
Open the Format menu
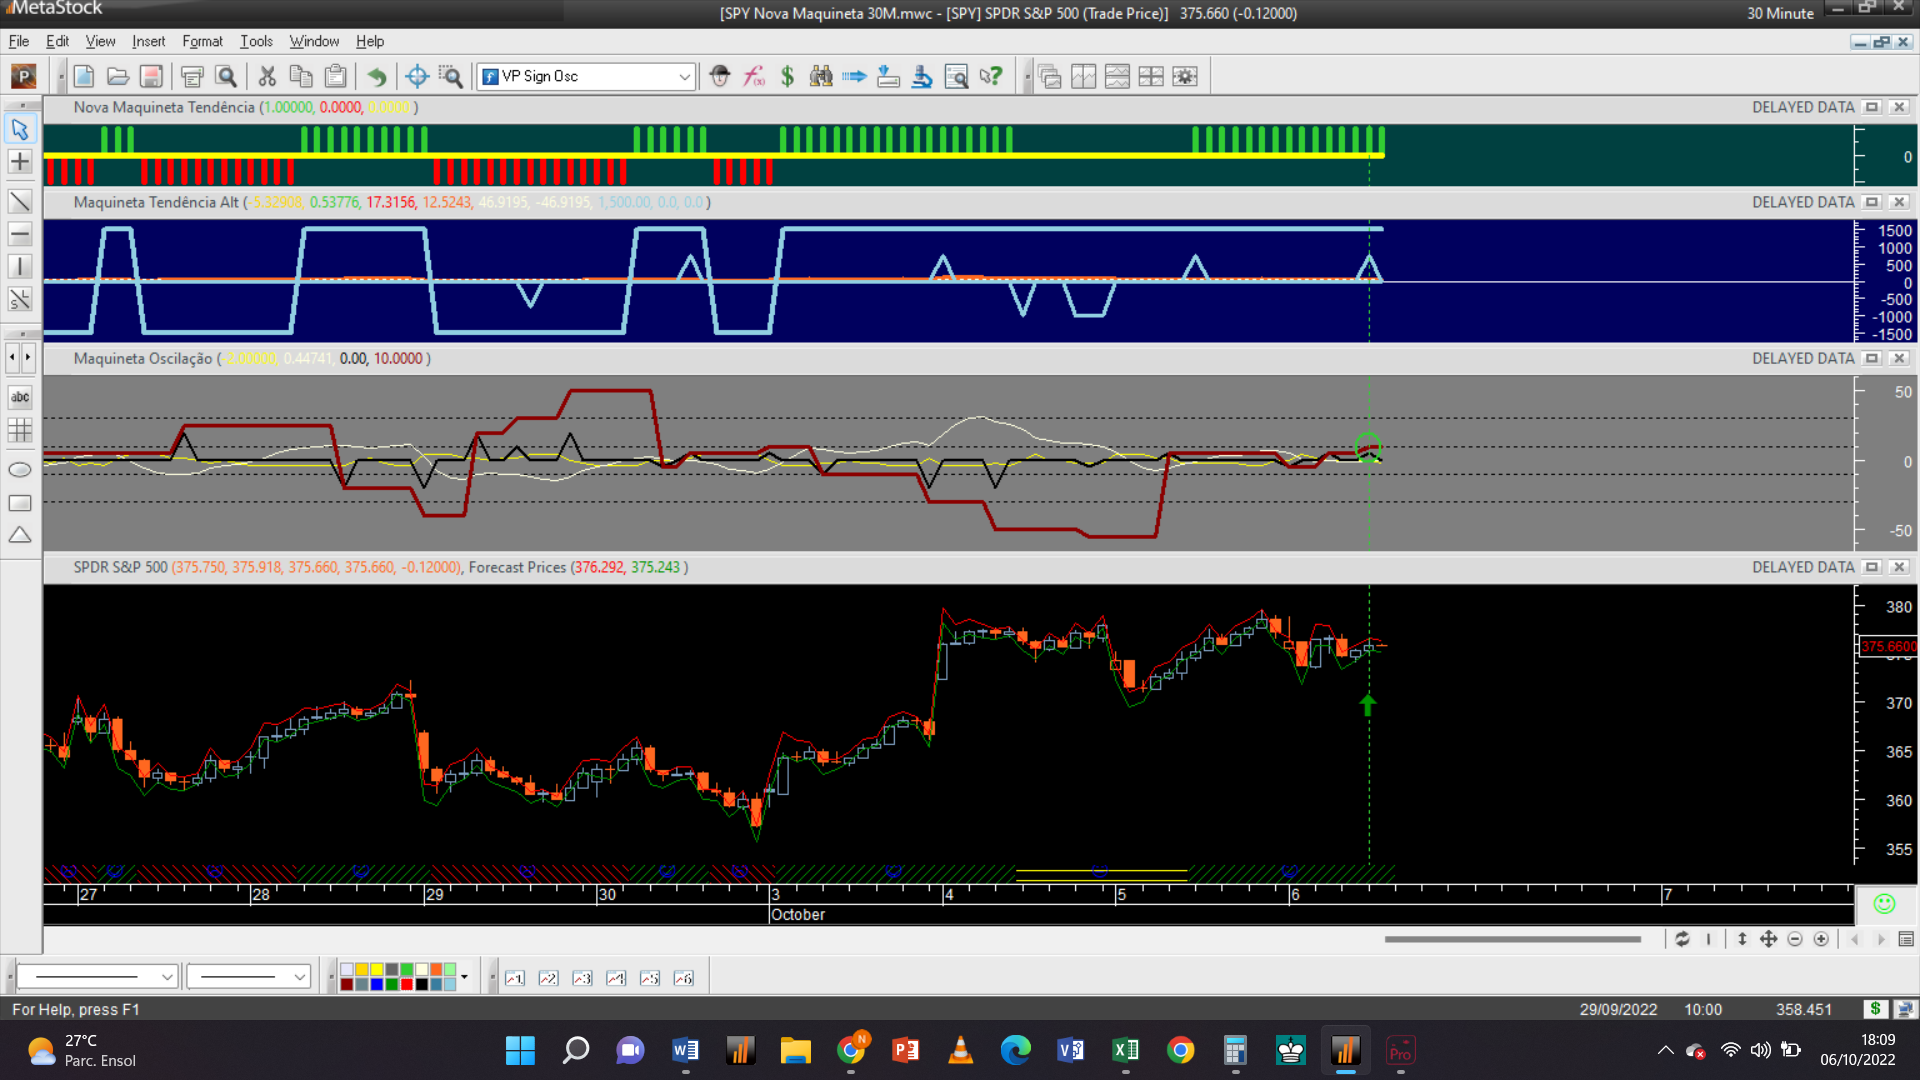[x=202, y=41]
